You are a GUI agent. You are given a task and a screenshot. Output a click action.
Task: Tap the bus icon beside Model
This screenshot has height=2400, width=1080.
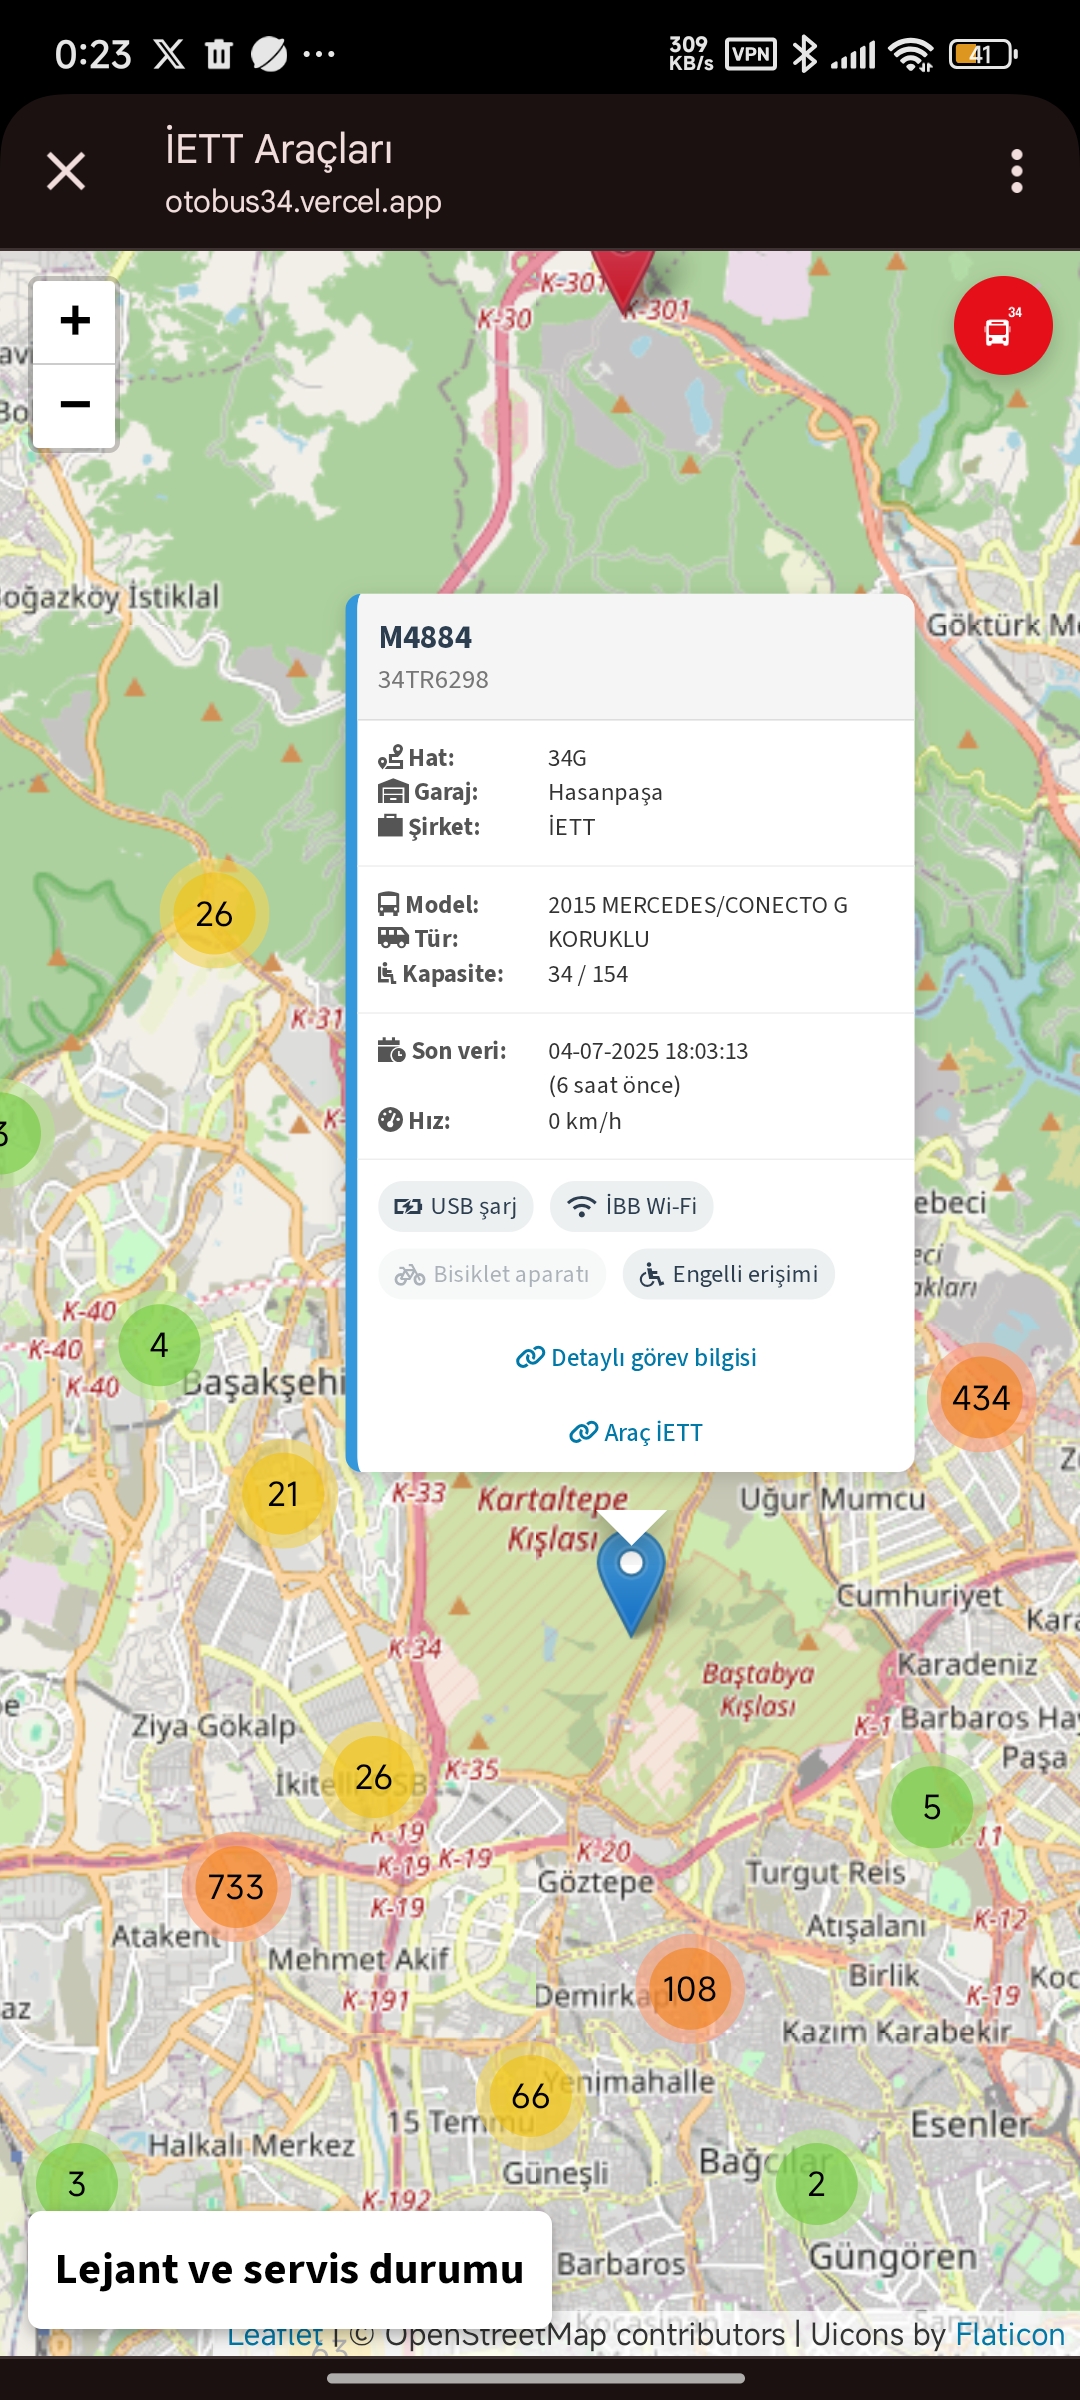coord(389,904)
